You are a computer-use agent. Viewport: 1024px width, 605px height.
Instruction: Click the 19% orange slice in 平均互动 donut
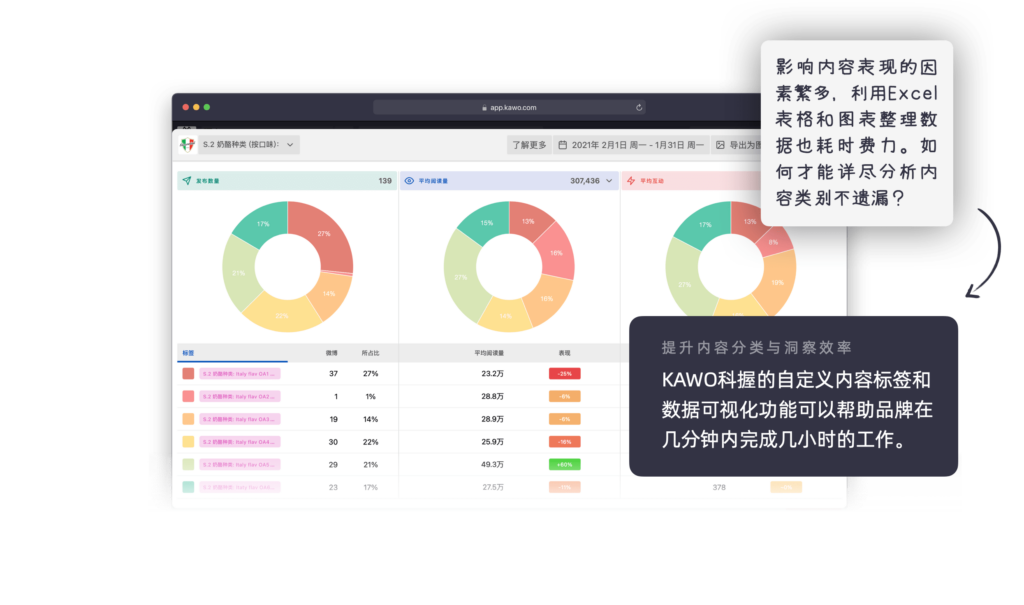point(777,282)
